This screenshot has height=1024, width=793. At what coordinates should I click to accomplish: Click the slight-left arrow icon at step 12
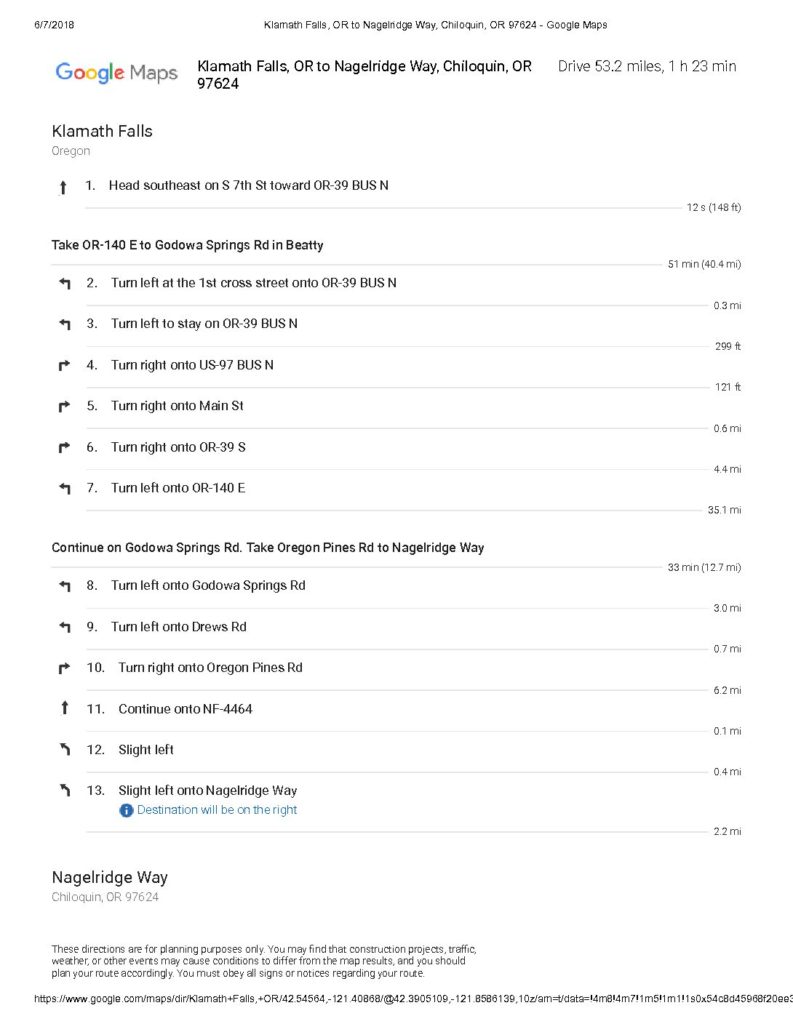[65, 750]
